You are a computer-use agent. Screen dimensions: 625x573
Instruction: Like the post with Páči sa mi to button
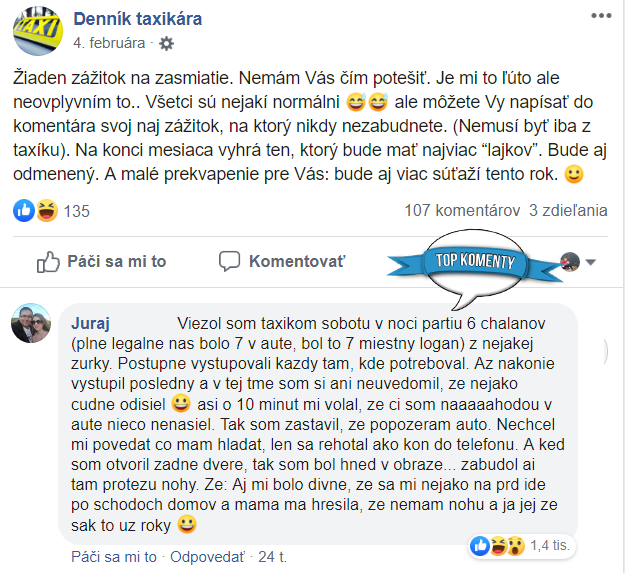click(x=101, y=262)
